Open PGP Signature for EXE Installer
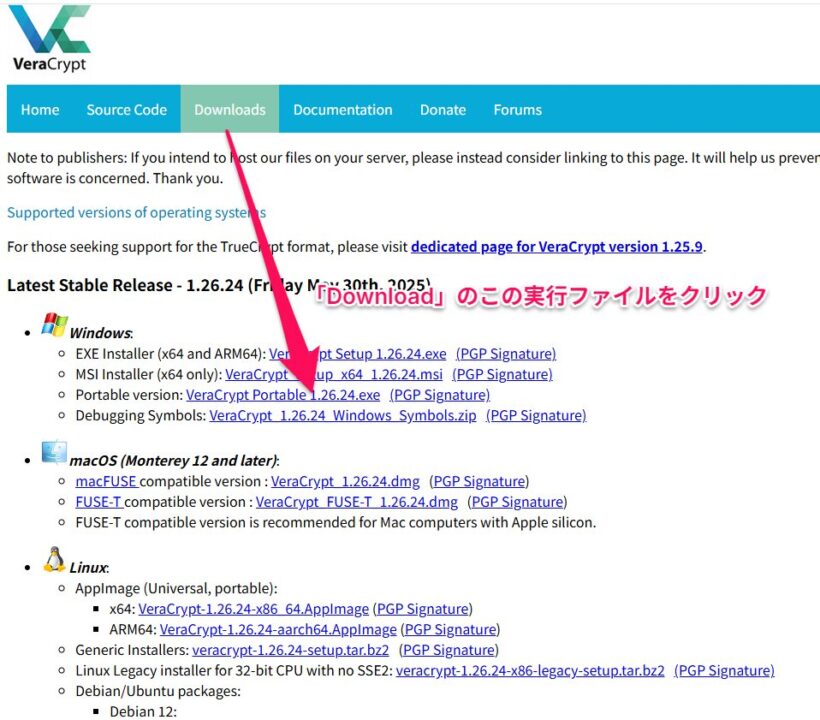820x720 pixels. [x=506, y=354]
